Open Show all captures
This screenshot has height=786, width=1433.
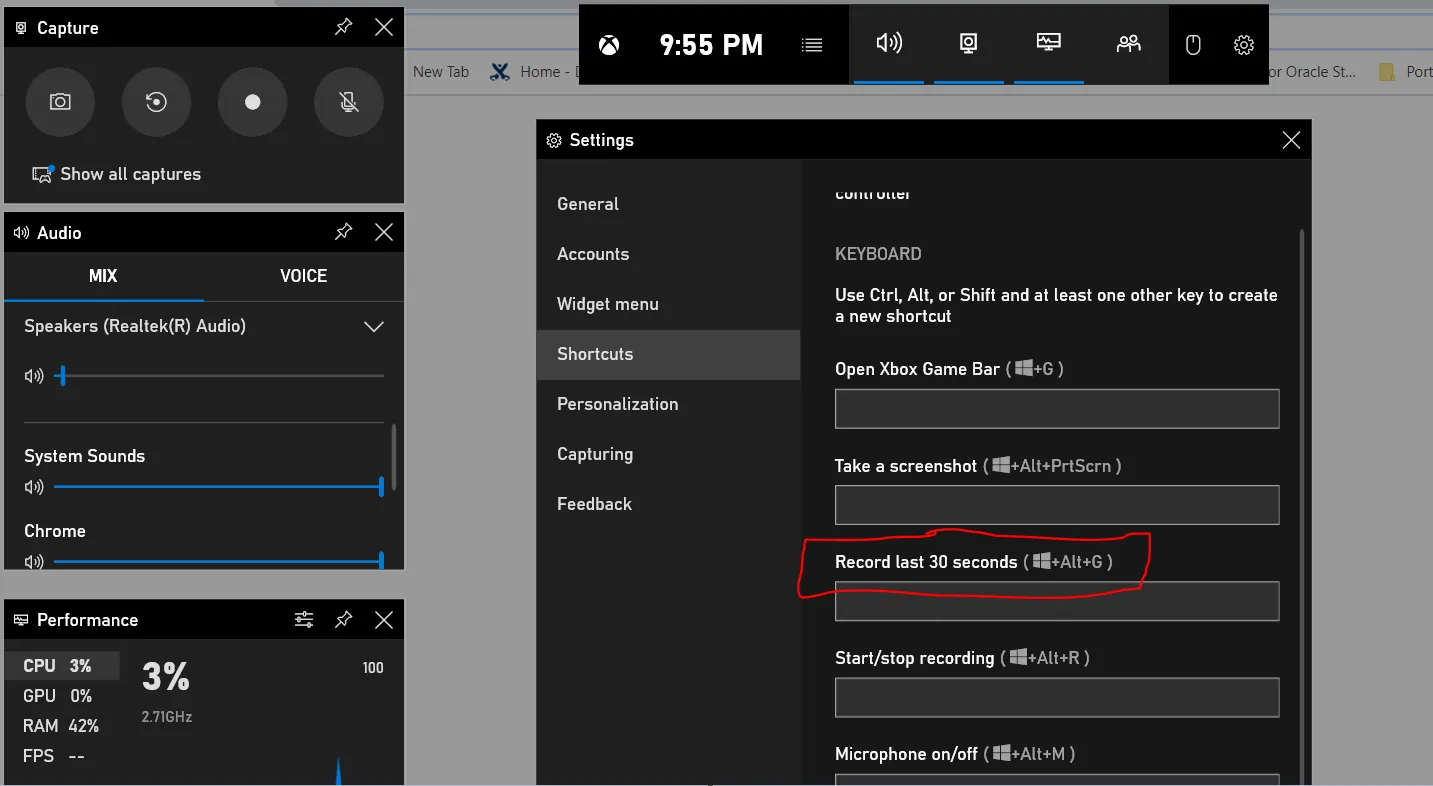click(116, 174)
